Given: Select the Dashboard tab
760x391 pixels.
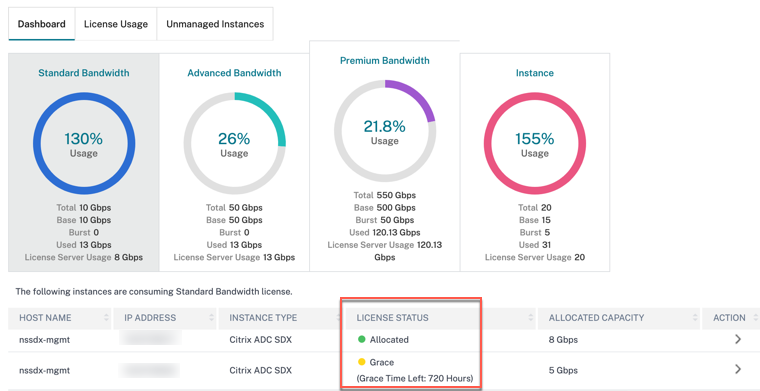Looking at the screenshot, I should point(42,24).
